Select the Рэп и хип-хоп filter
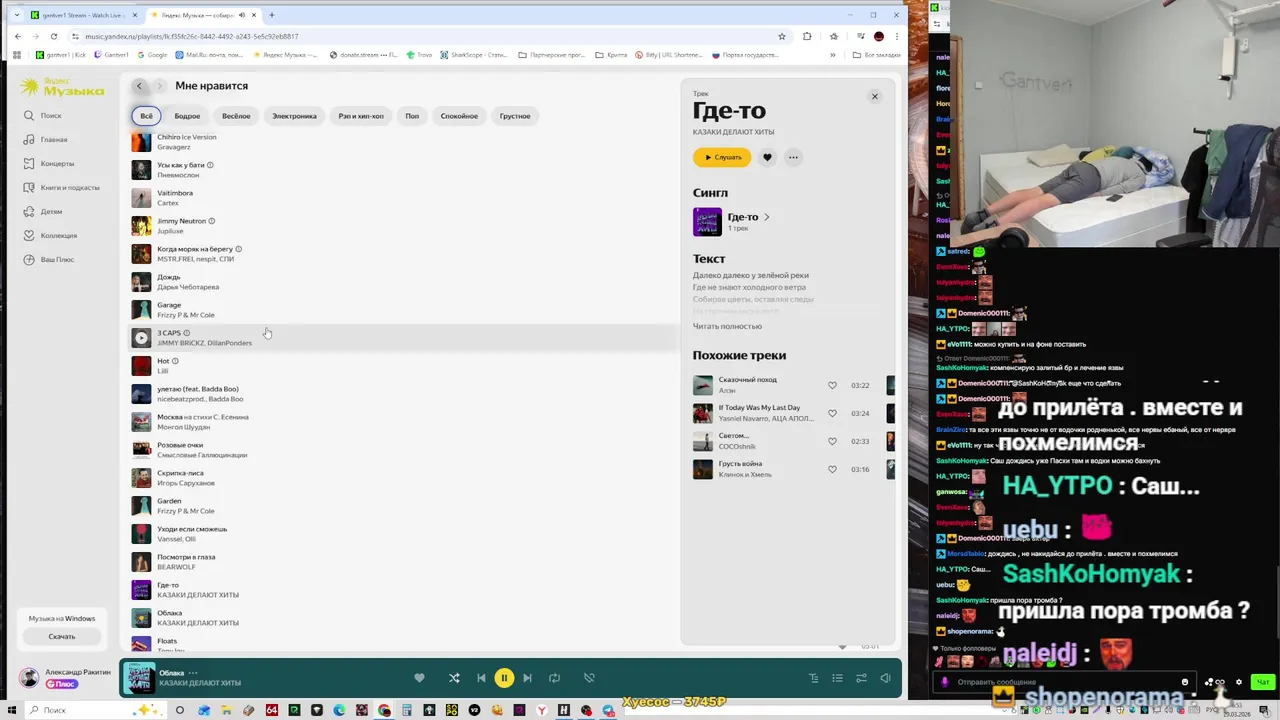 [x=361, y=116]
